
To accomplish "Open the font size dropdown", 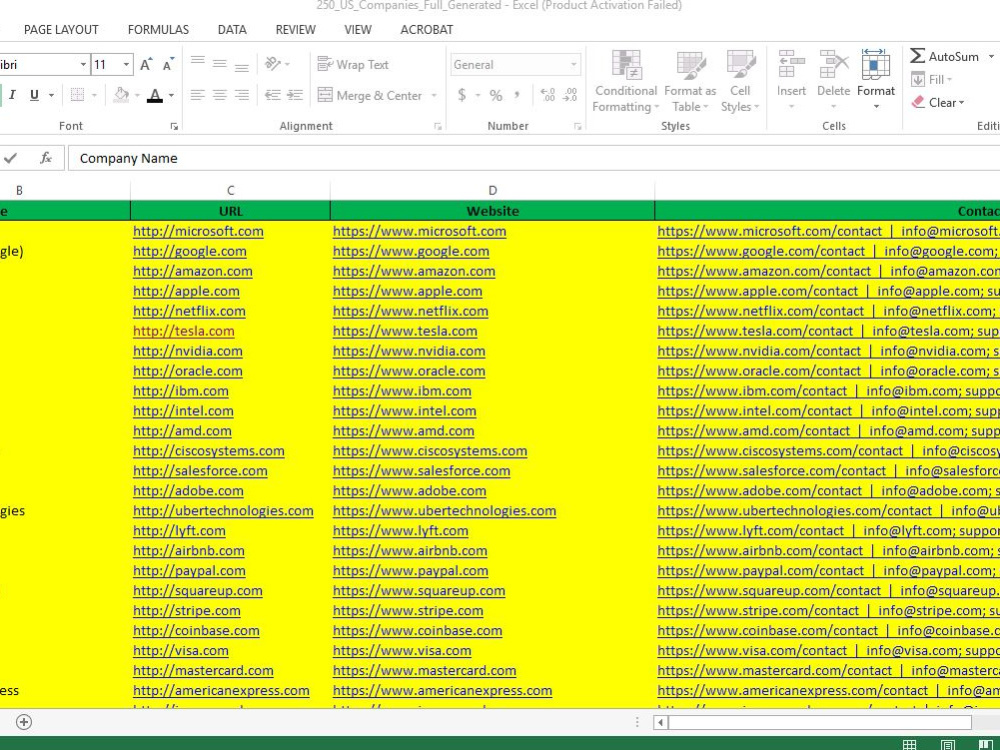I will point(126,64).
